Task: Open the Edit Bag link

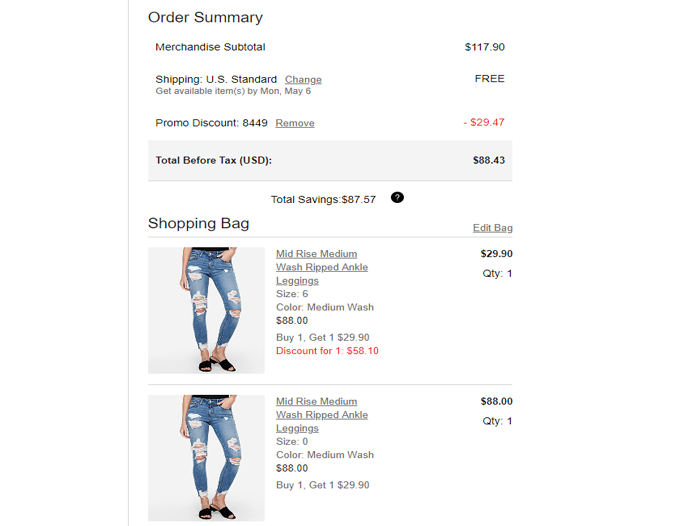Action: click(x=492, y=228)
